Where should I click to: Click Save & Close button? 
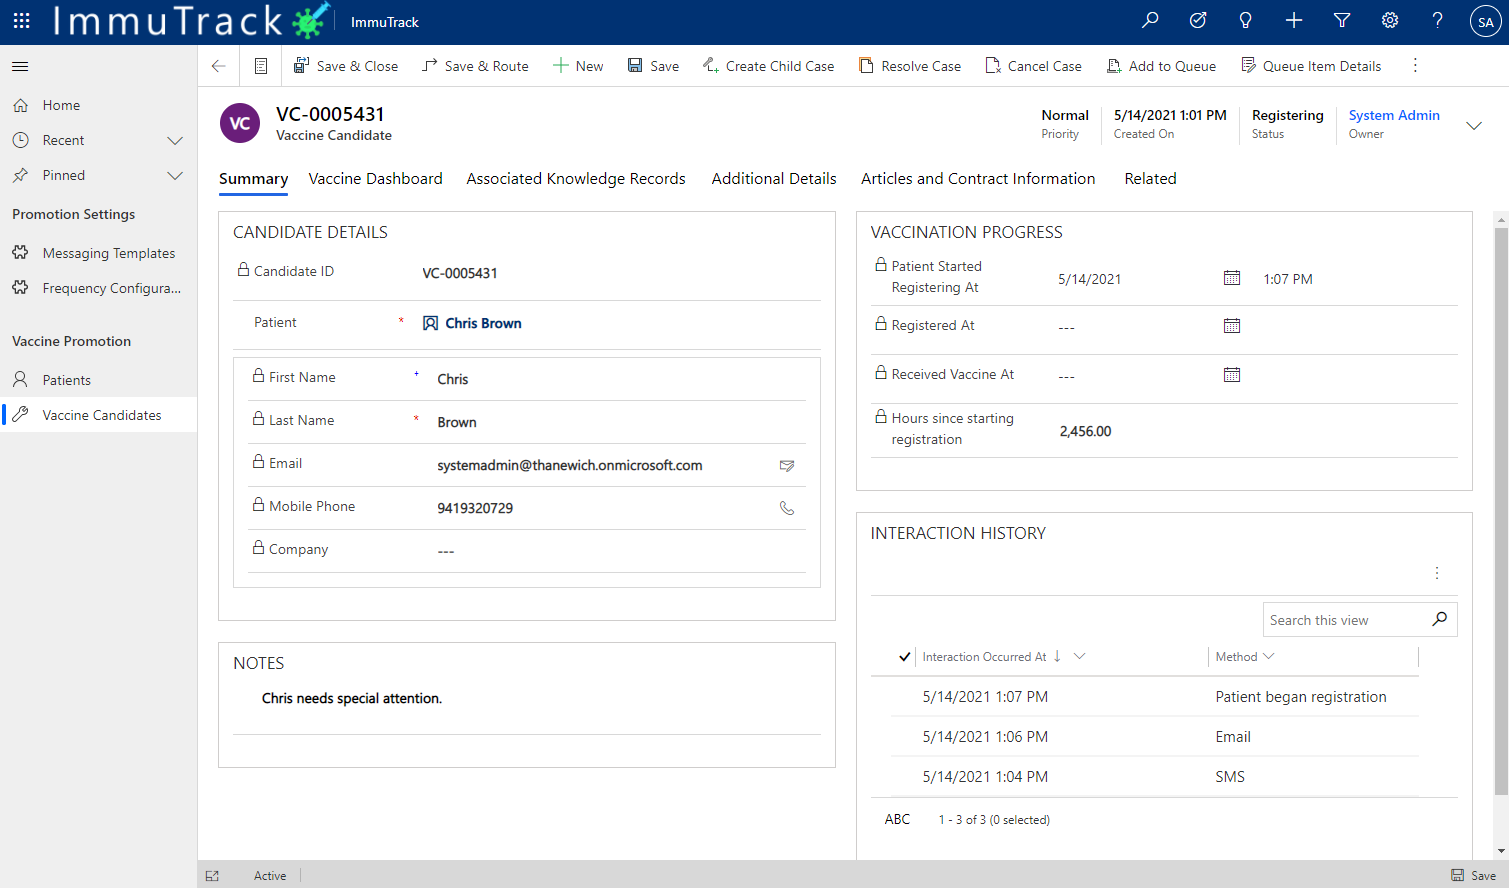pyautogui.click(x=346, y=66)
